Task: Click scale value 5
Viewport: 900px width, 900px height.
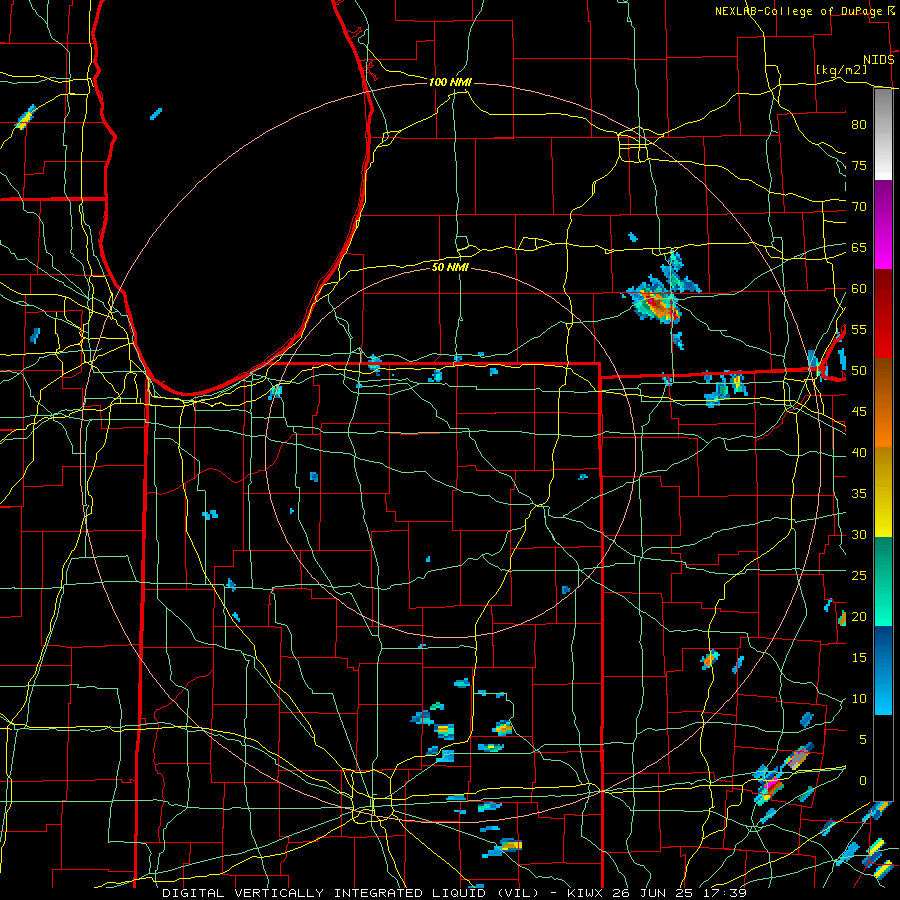Action: [x=863, y=740]
